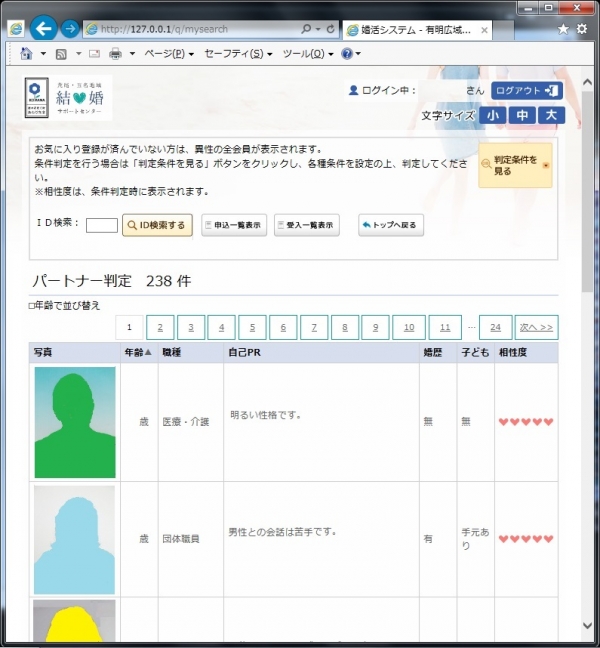Screen dimensions: 600x648
Task: Click the favorites star icon
Action: 563,29
